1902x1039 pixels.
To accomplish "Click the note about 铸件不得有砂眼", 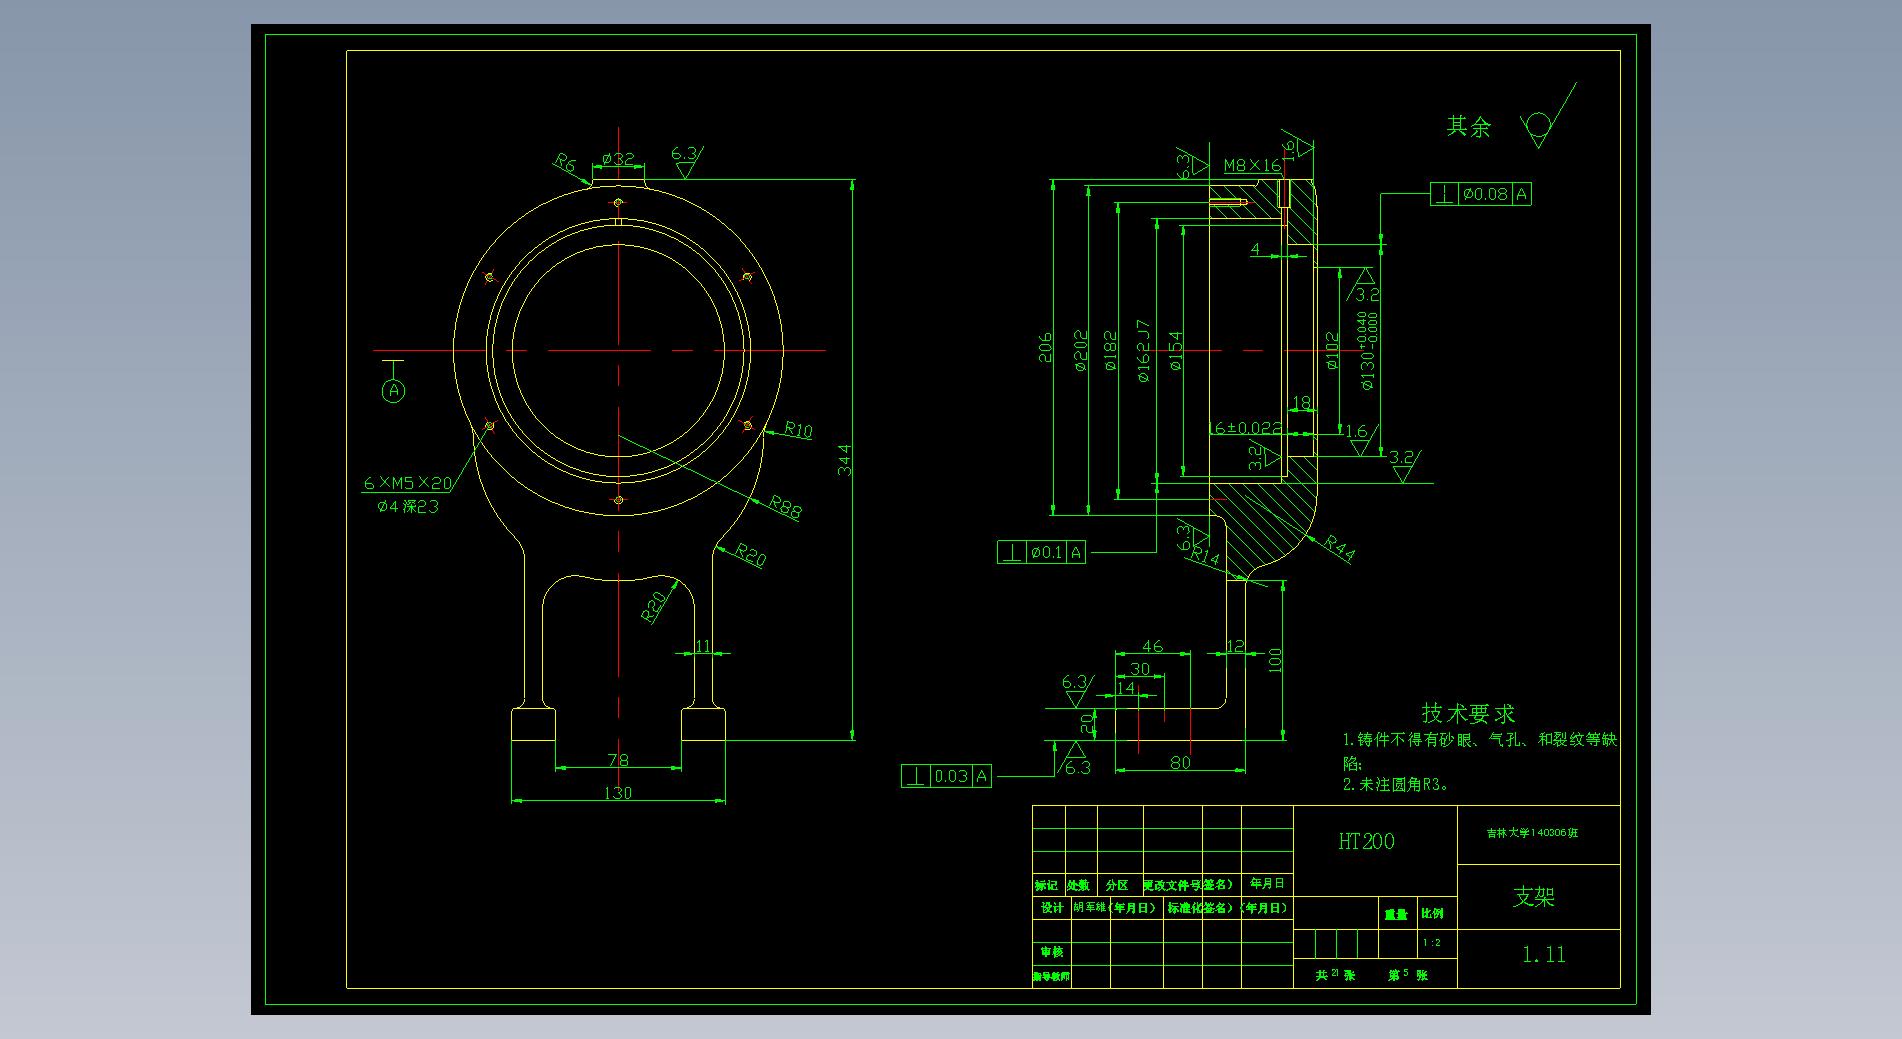I will click(x=1480, y=750).
